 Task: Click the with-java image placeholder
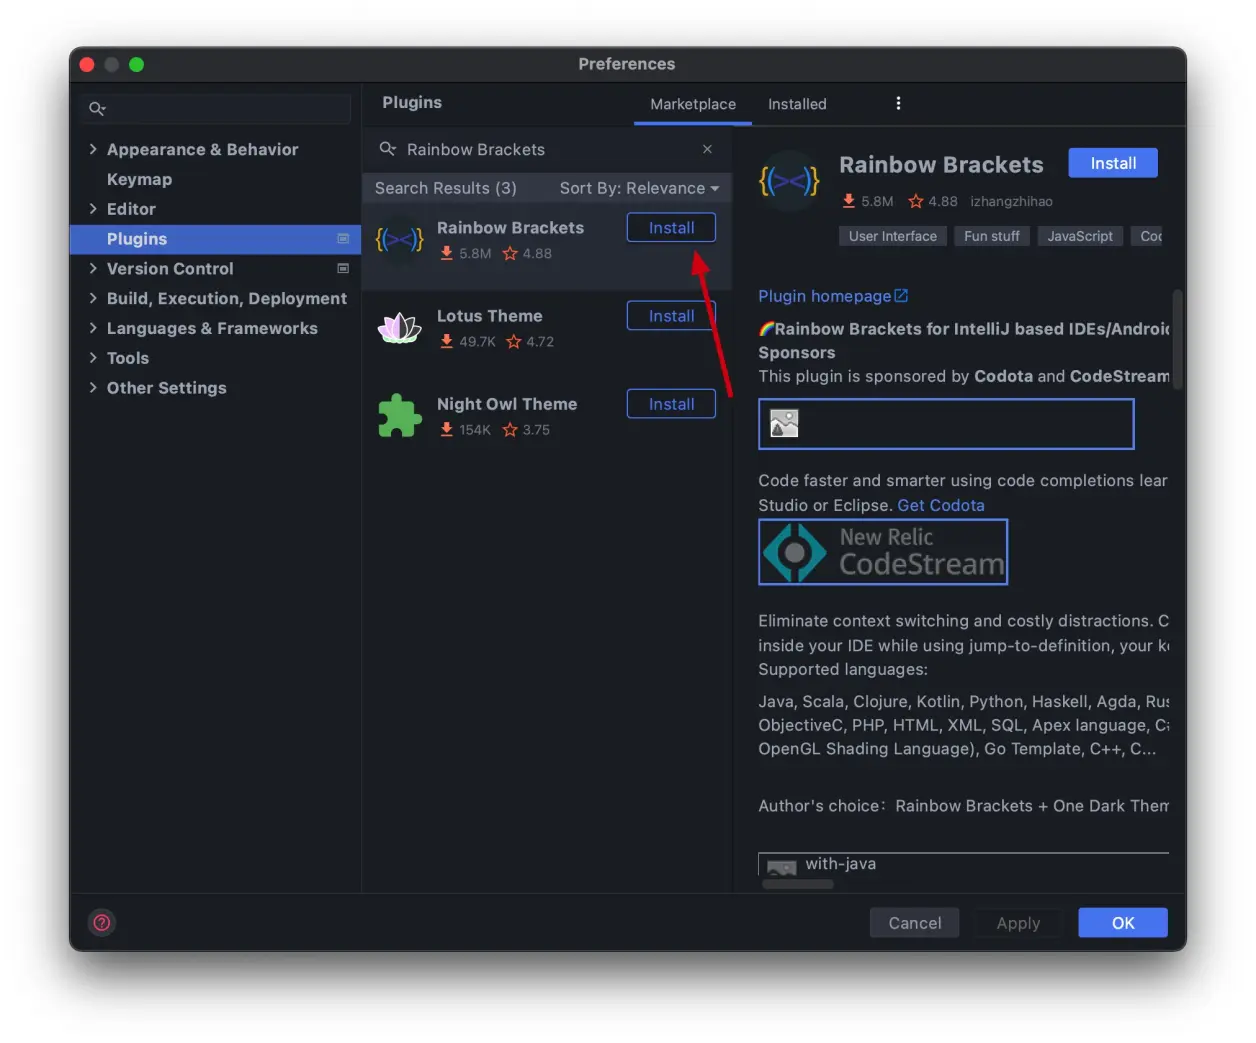coord(782,866)
